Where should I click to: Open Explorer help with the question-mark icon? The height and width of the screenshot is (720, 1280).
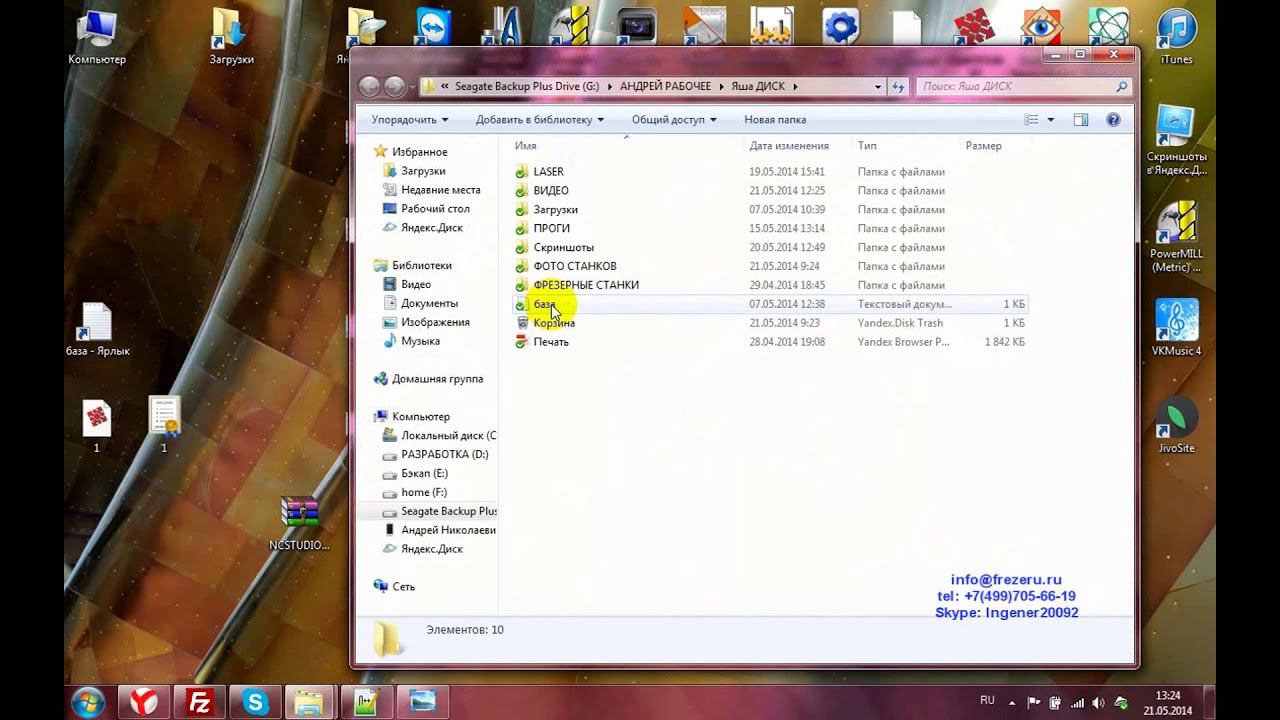pos(1113,120)
